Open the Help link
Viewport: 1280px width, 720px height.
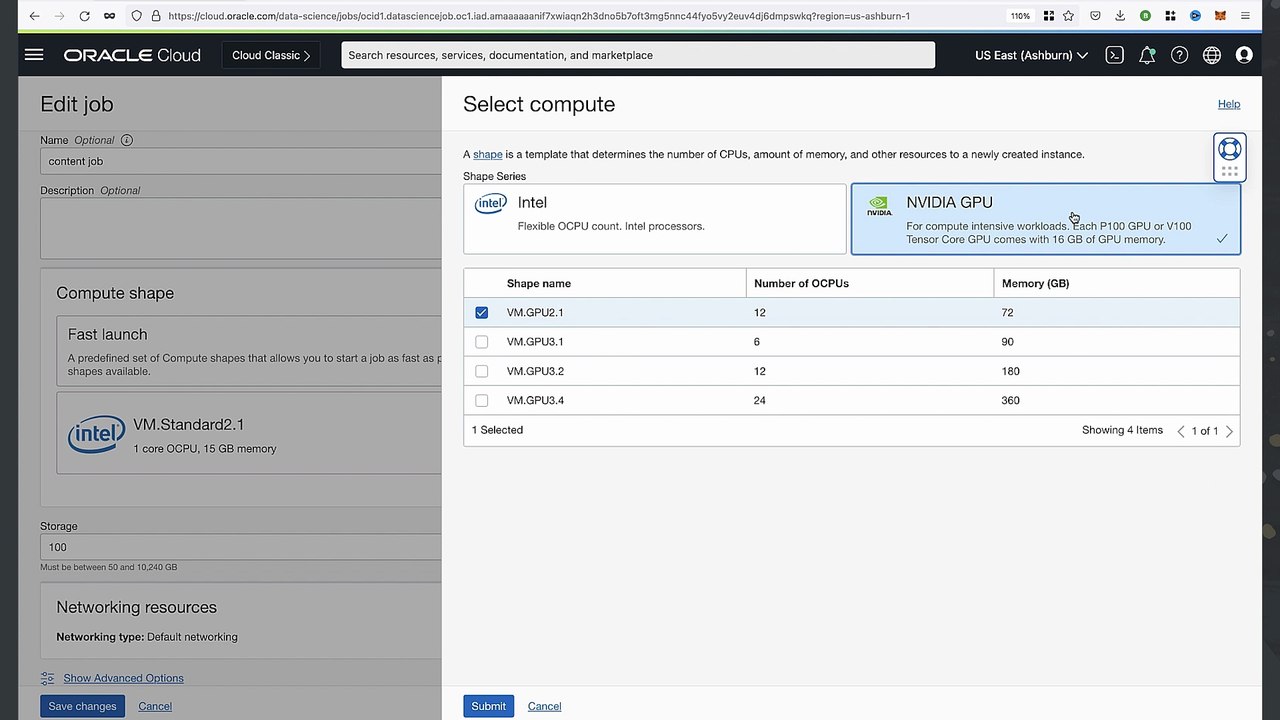point(1229,104)
